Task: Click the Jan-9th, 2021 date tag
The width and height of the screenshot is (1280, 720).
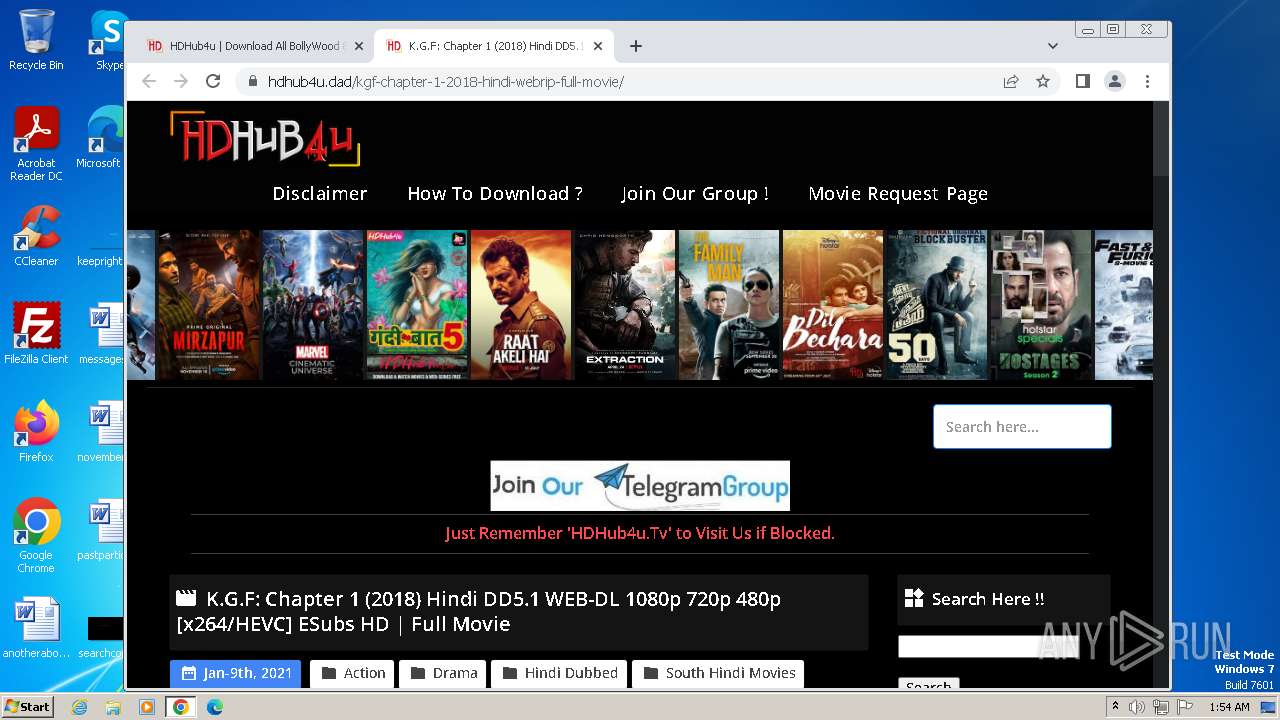Action: [235, 673]
